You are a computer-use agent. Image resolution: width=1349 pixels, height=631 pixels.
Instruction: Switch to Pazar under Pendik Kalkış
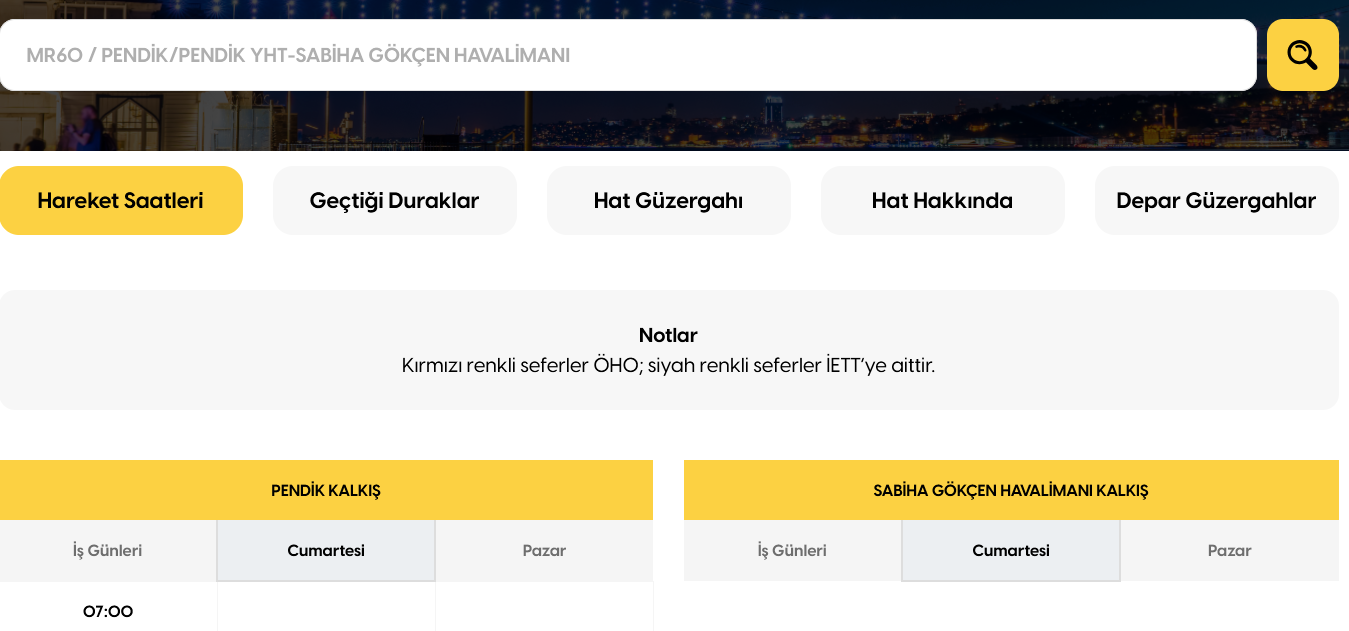coord(544,550)
